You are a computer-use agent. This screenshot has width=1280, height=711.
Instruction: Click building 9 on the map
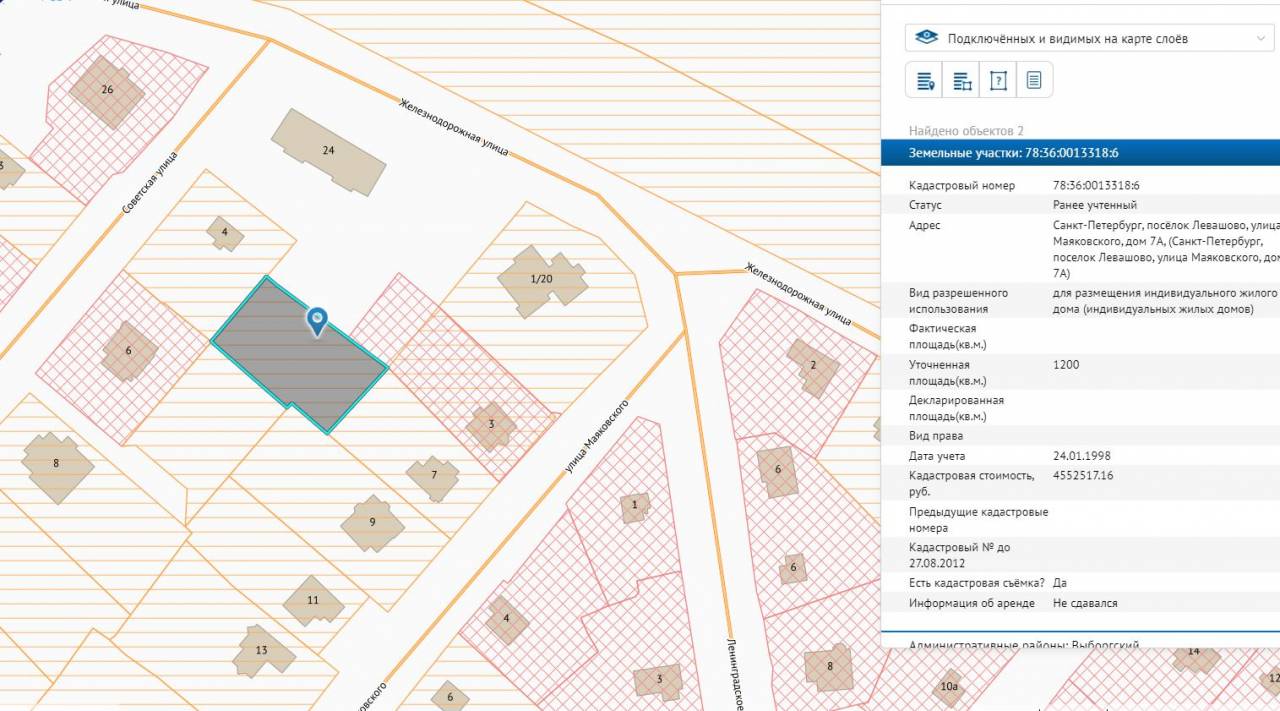[372, 522]
